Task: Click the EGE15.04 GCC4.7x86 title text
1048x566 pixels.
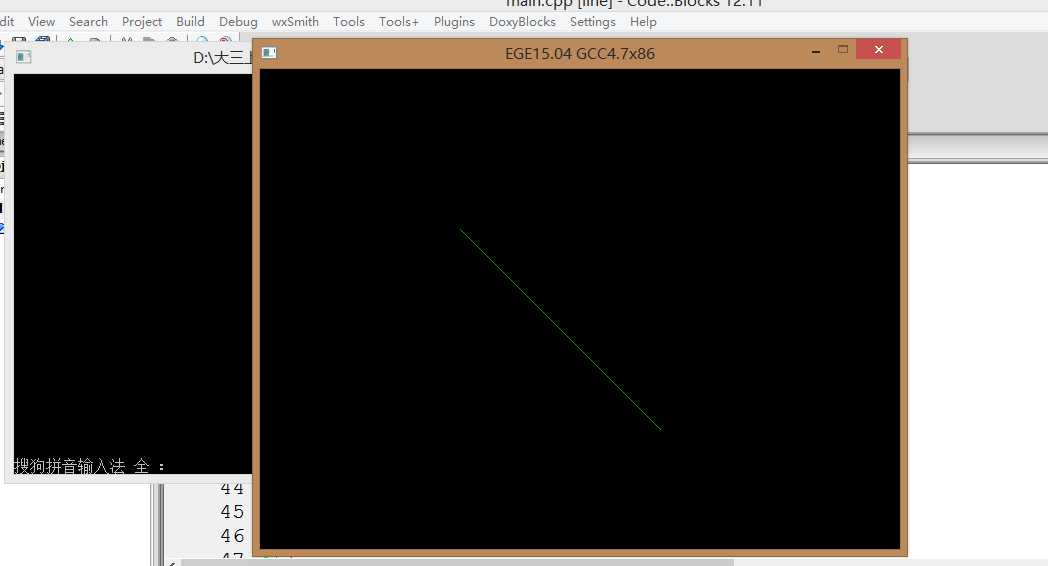Action: [579, 53]
